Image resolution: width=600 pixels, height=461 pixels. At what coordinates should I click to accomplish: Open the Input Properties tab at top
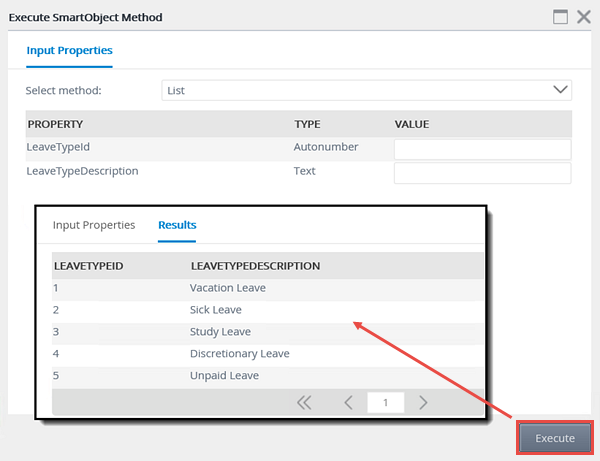pos(69,50)
